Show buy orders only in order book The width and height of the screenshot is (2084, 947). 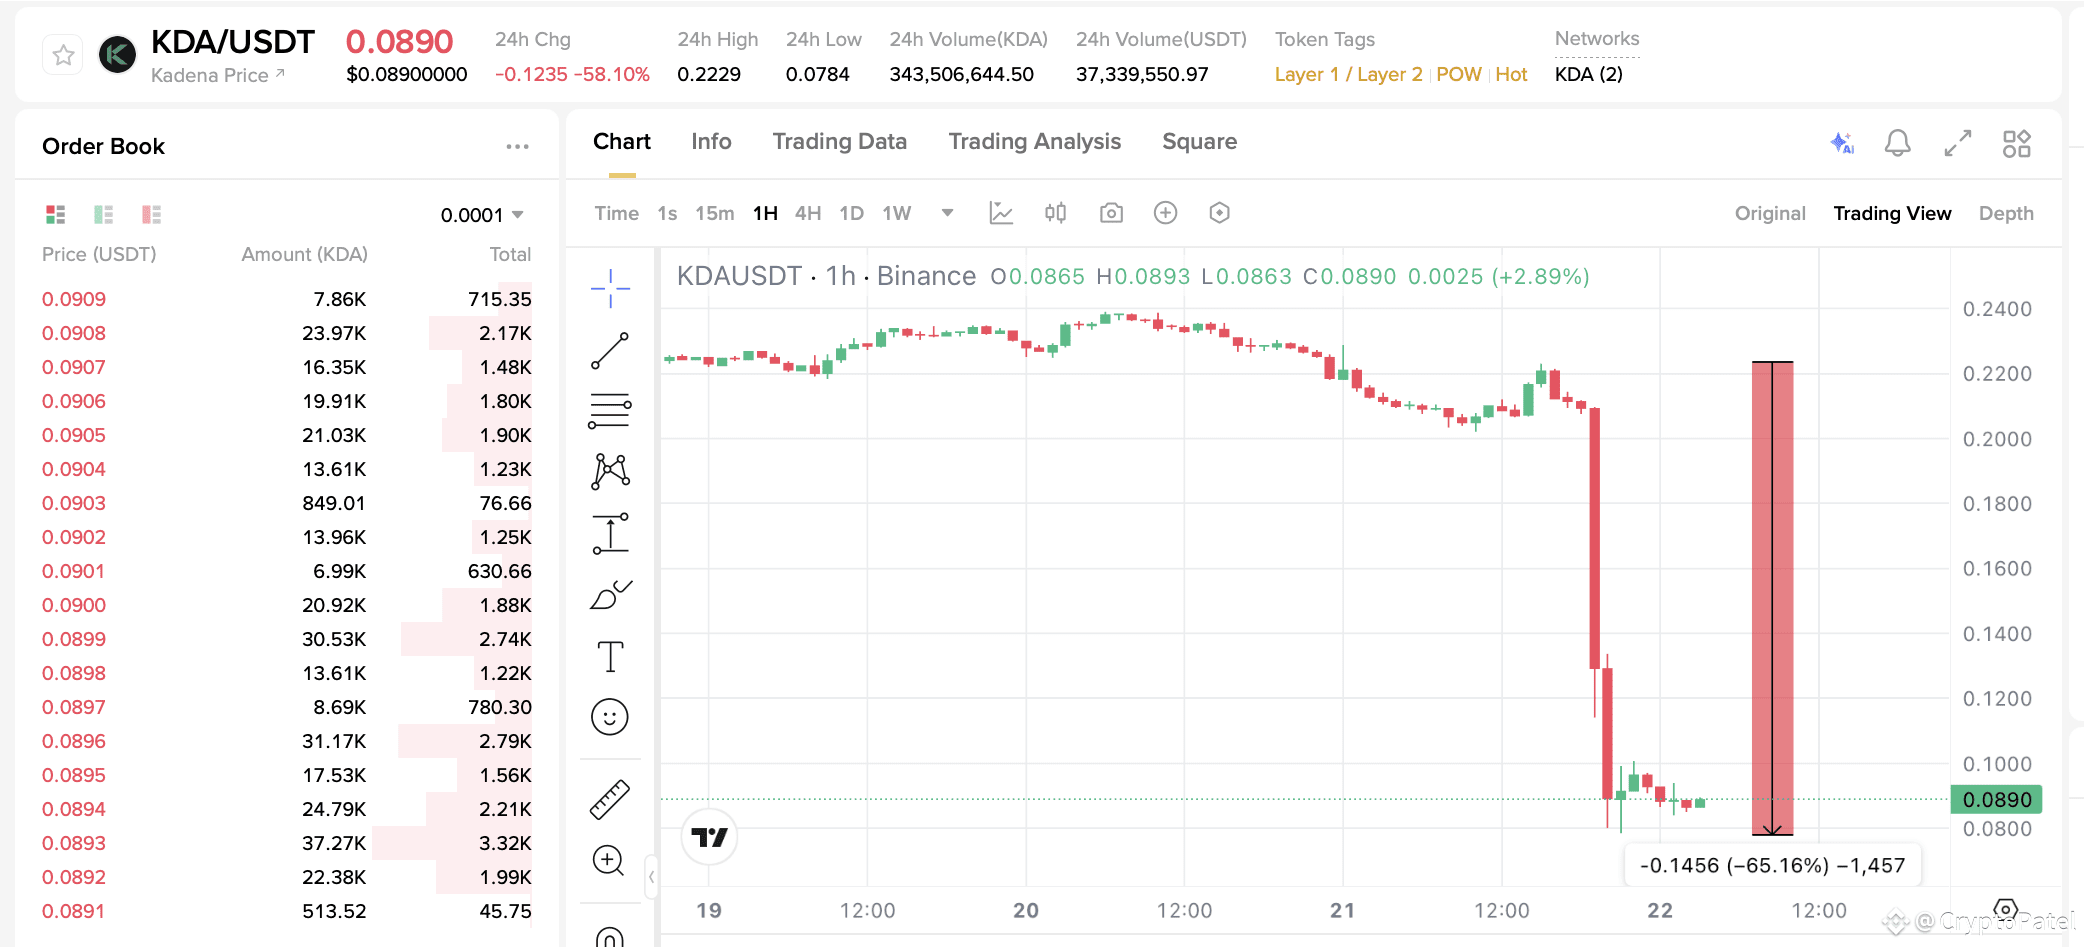[x=103, y=213]
